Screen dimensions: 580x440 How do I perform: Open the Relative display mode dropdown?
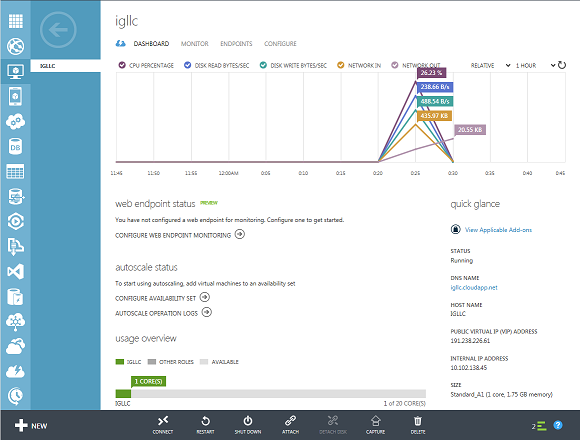coord(490,65)
